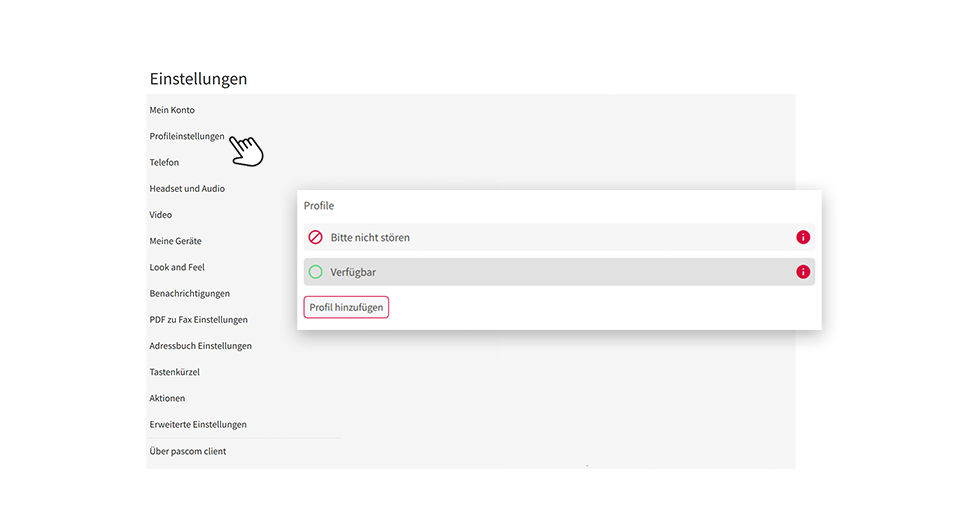Open Meine Geräte section
Viewport: 960px width, 520px height.
pyautogui.click(x=175, y=241)
